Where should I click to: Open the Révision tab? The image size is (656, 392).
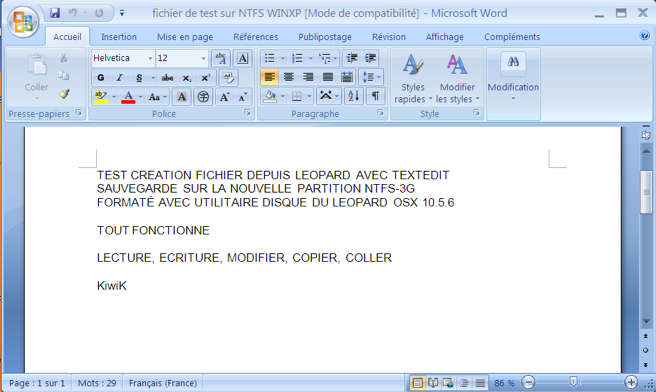pos(389,37)
